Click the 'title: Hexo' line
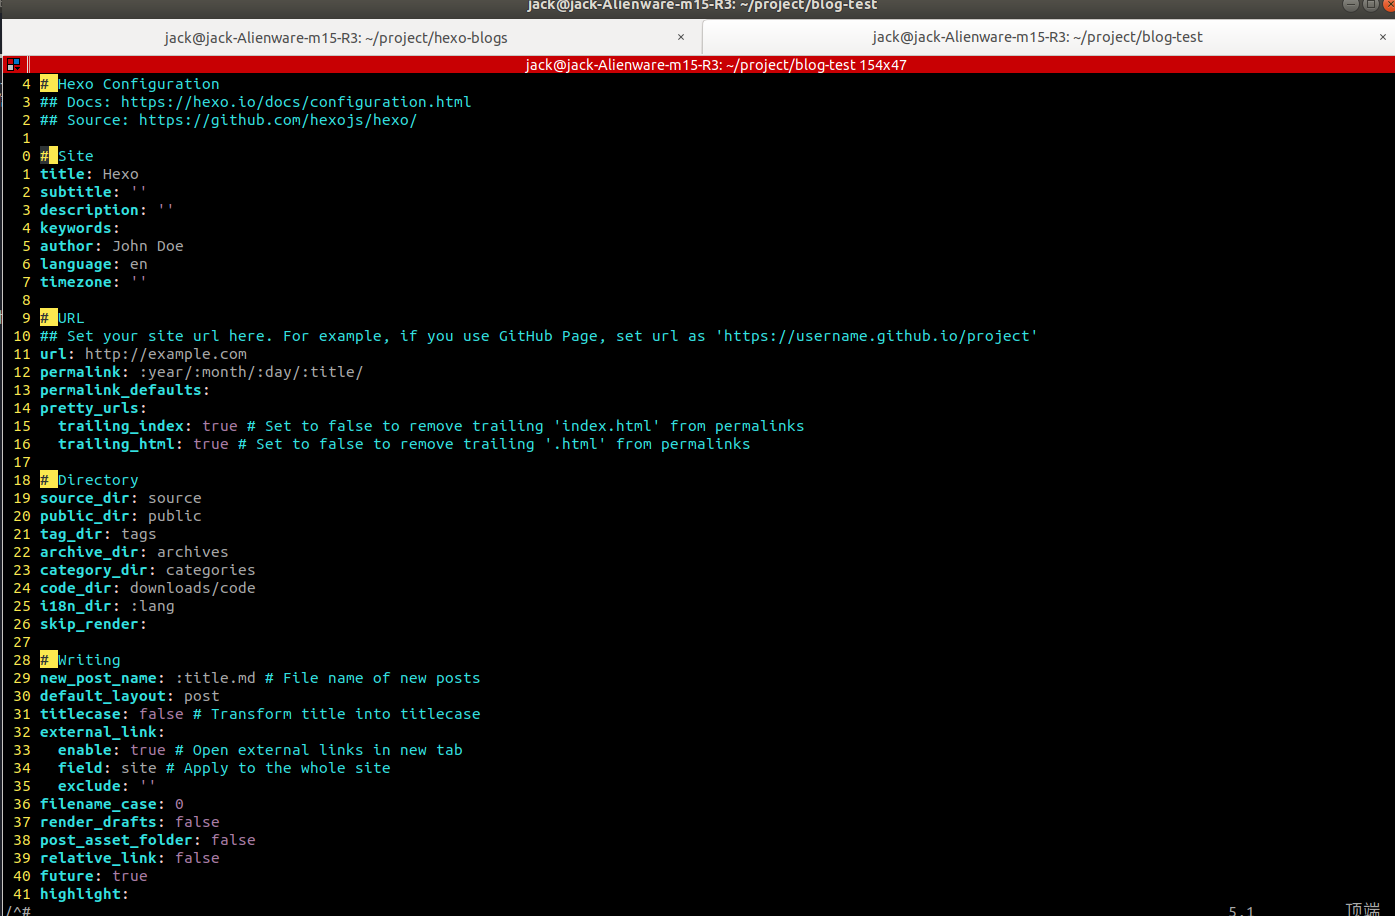 89,174
